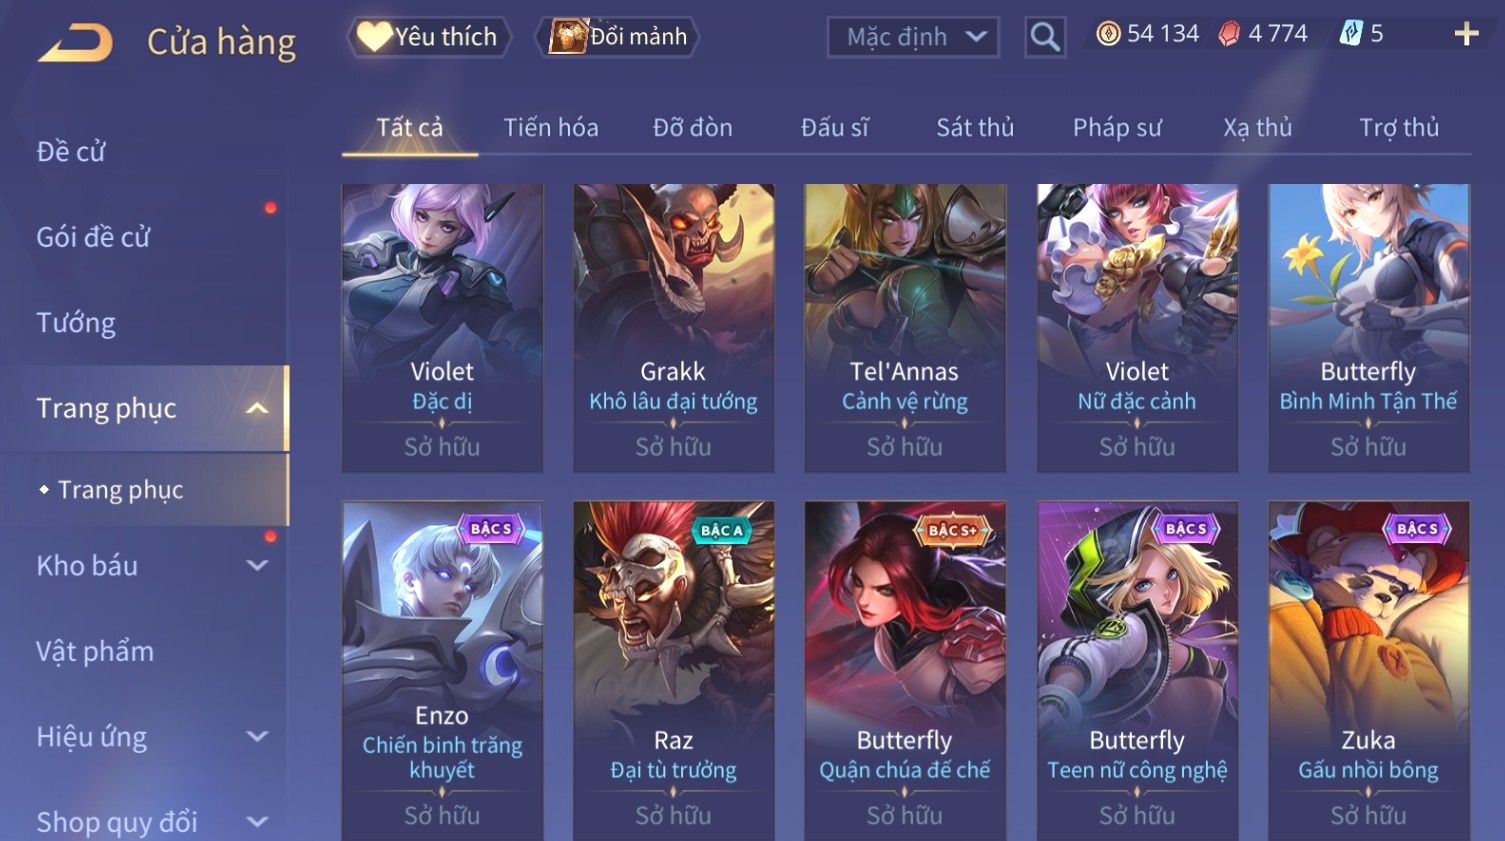Tap the golden back arrow icon
1505x841 pixels.
[75, 42]
